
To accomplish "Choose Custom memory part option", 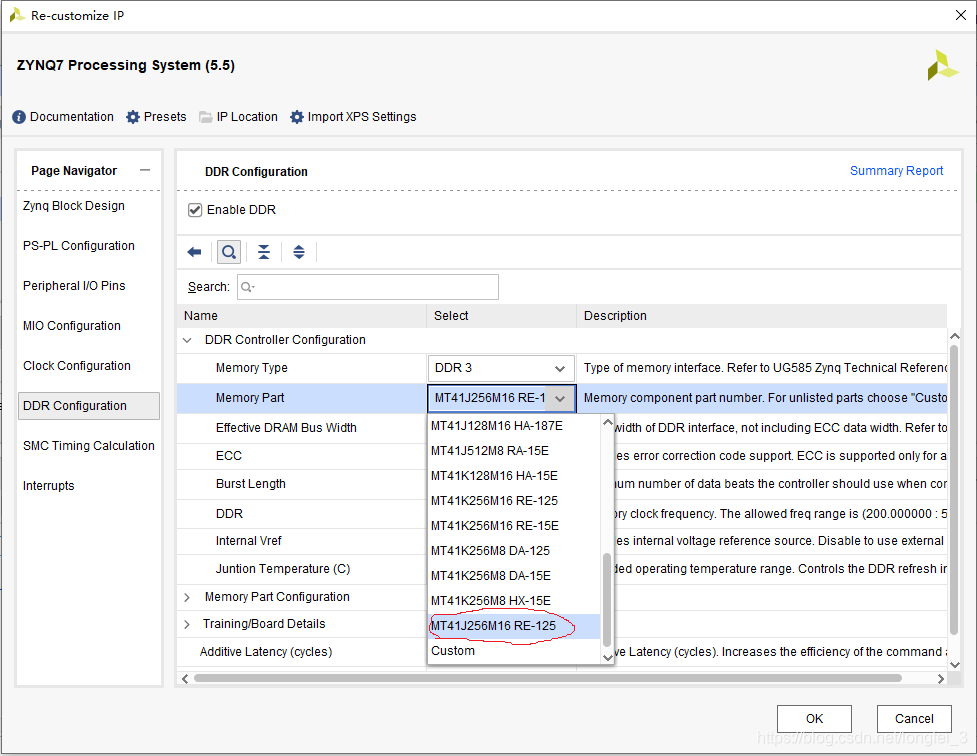I will (515, 651).
